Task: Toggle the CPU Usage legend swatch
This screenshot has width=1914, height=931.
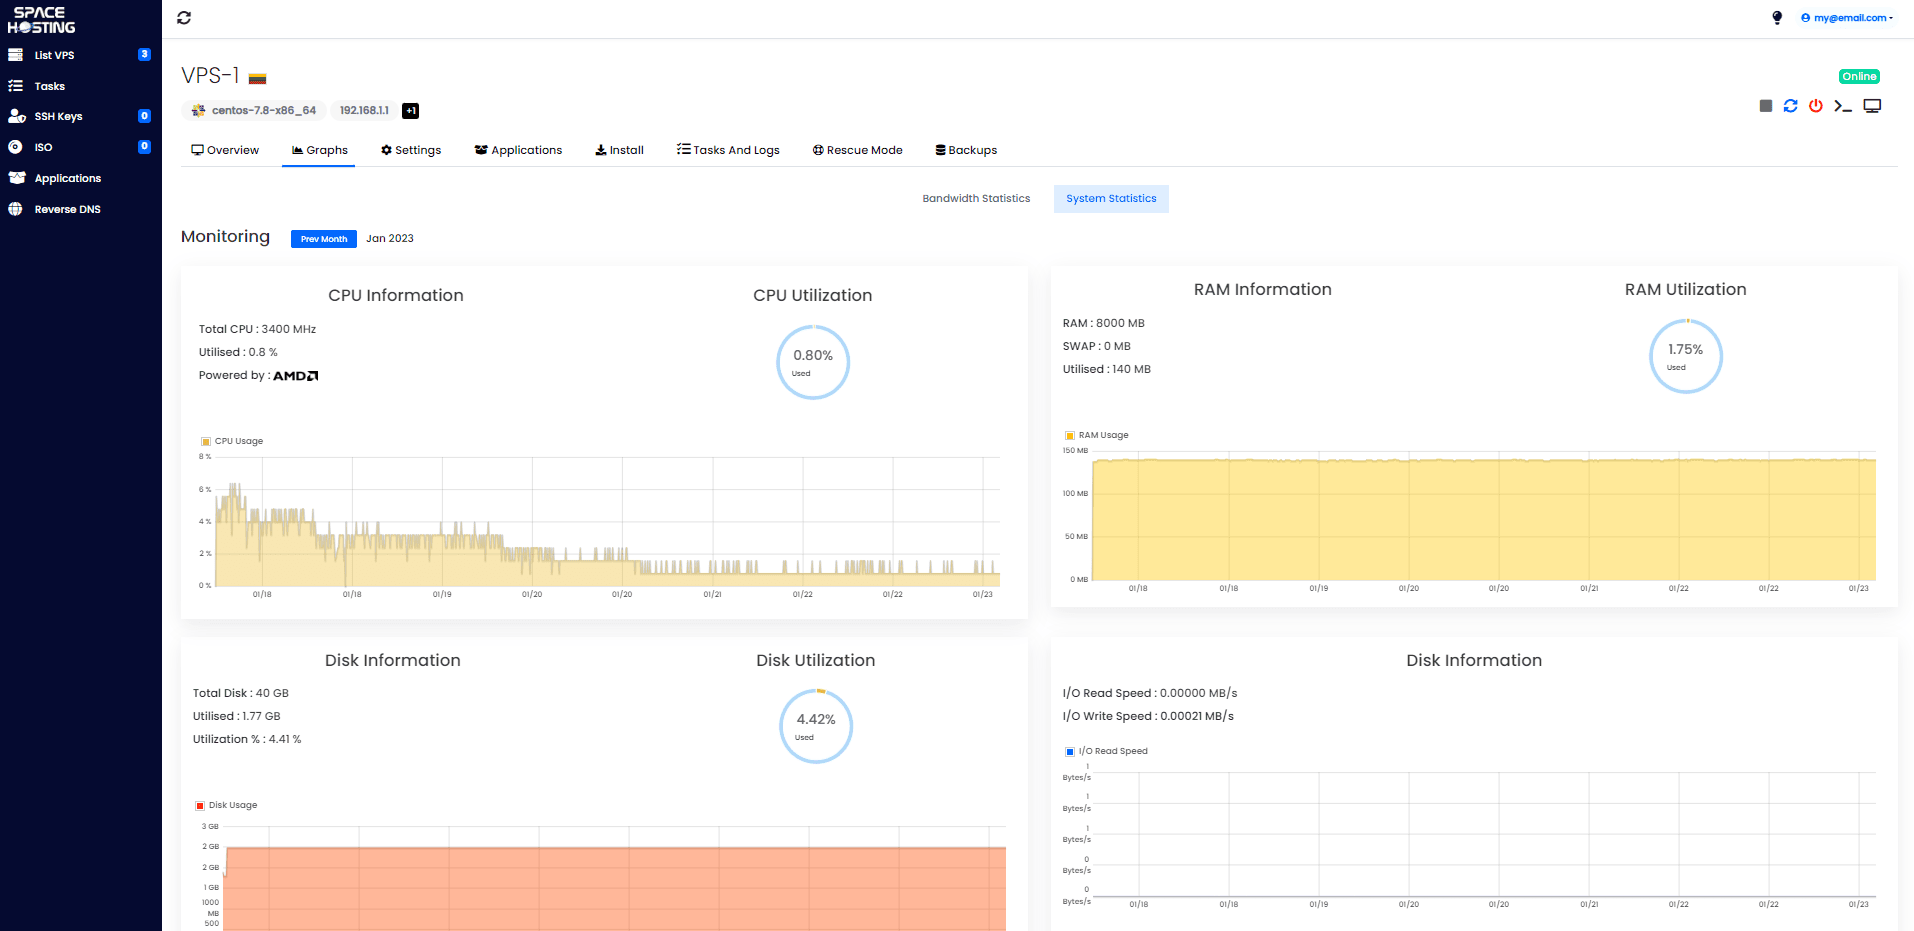Action: (x=206, y=441)
